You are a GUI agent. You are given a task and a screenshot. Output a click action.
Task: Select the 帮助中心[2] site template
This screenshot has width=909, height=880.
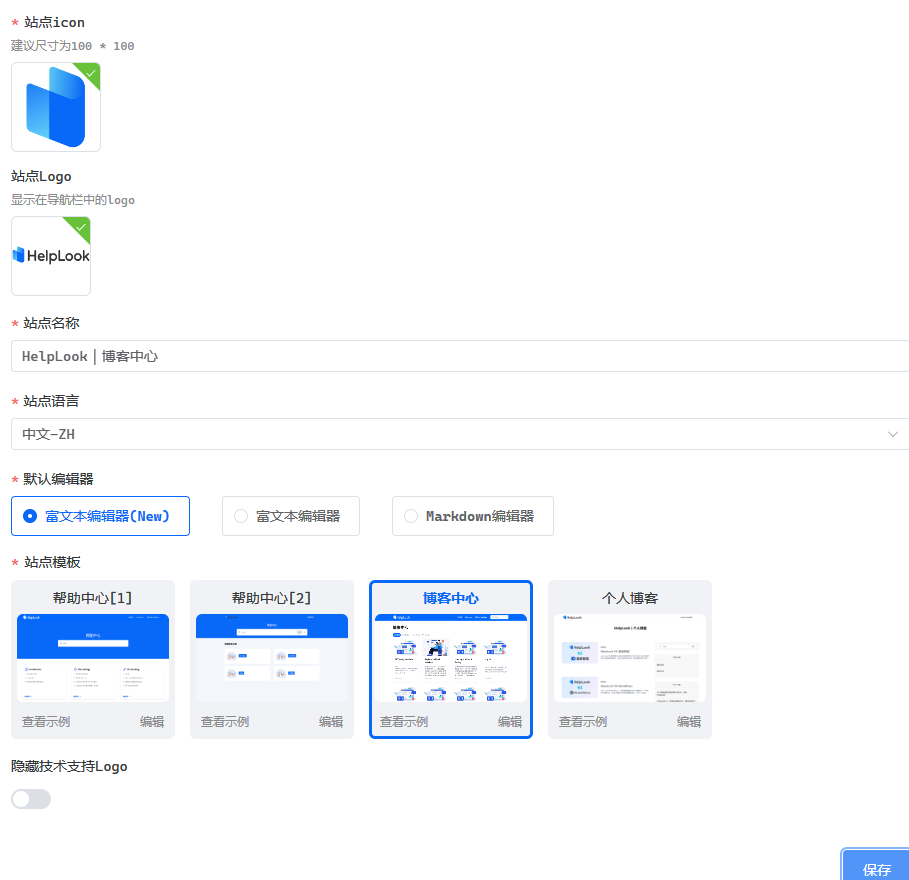tap(271, 660)
